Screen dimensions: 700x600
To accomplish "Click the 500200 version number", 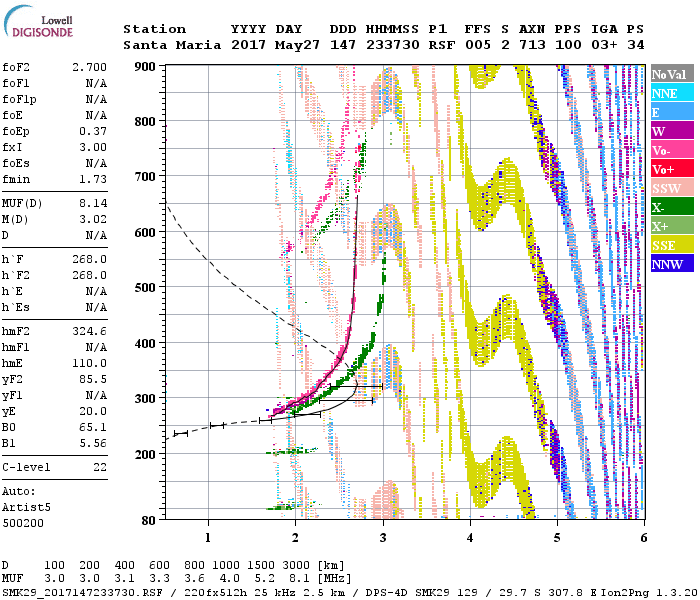I will (x=23, y=523).
